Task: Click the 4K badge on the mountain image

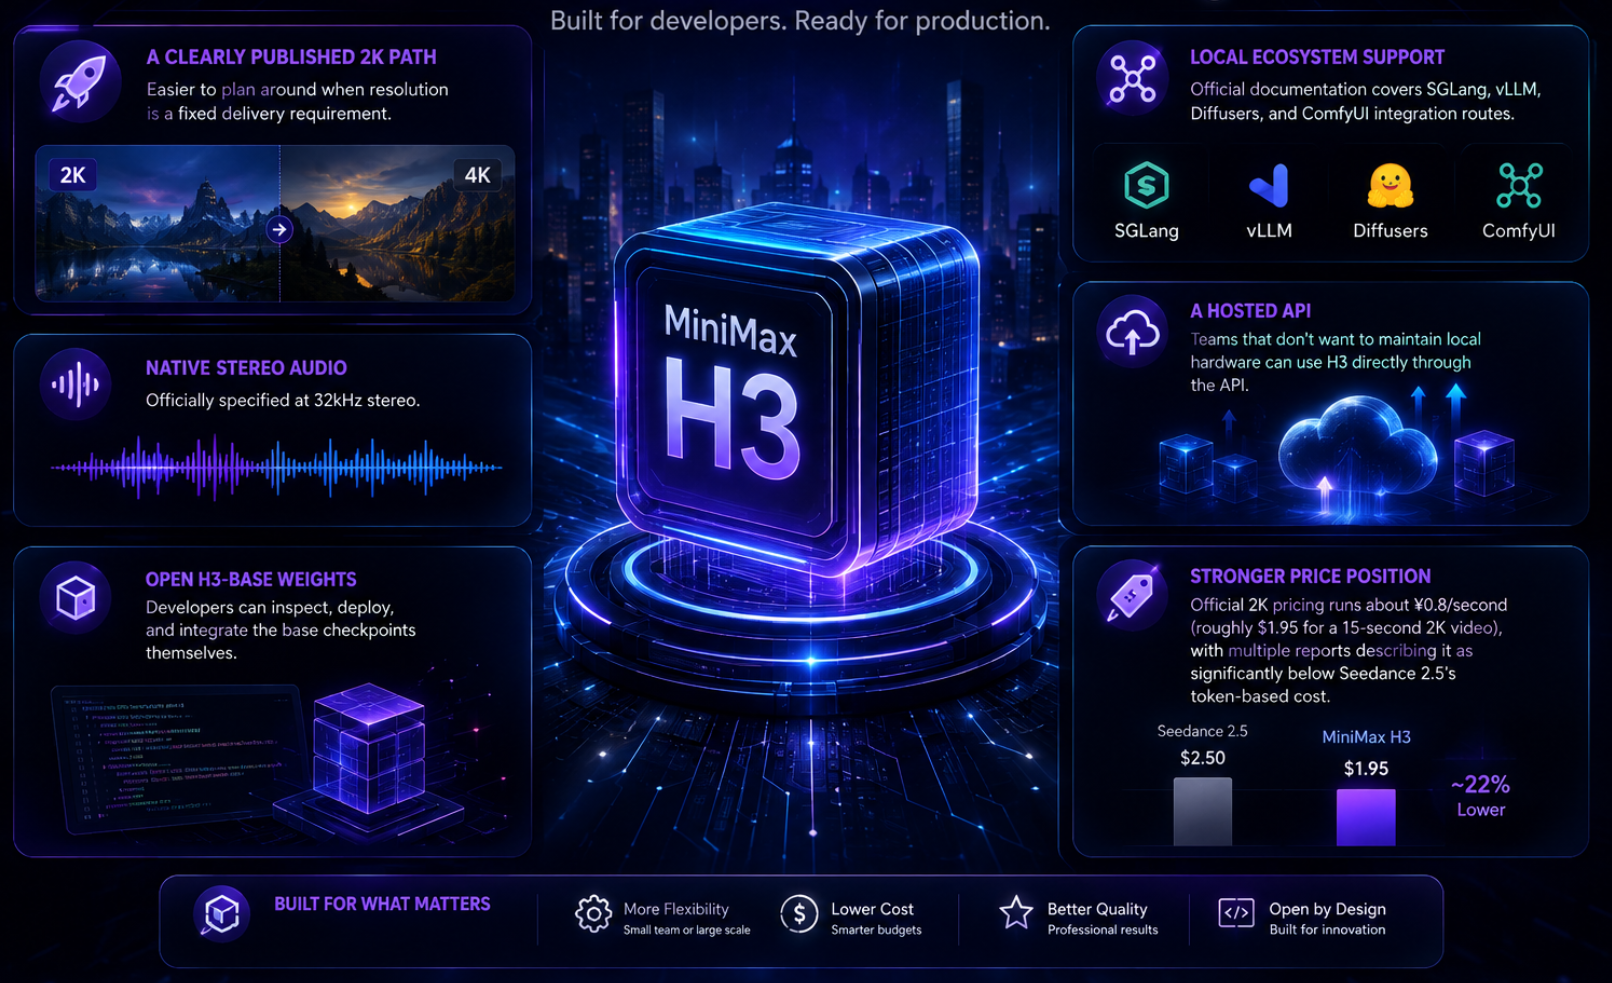Action: pos(477,175)
